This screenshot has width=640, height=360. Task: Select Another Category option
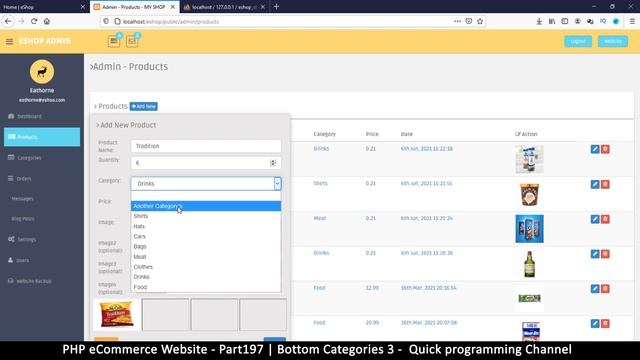(x=206, y=206)
